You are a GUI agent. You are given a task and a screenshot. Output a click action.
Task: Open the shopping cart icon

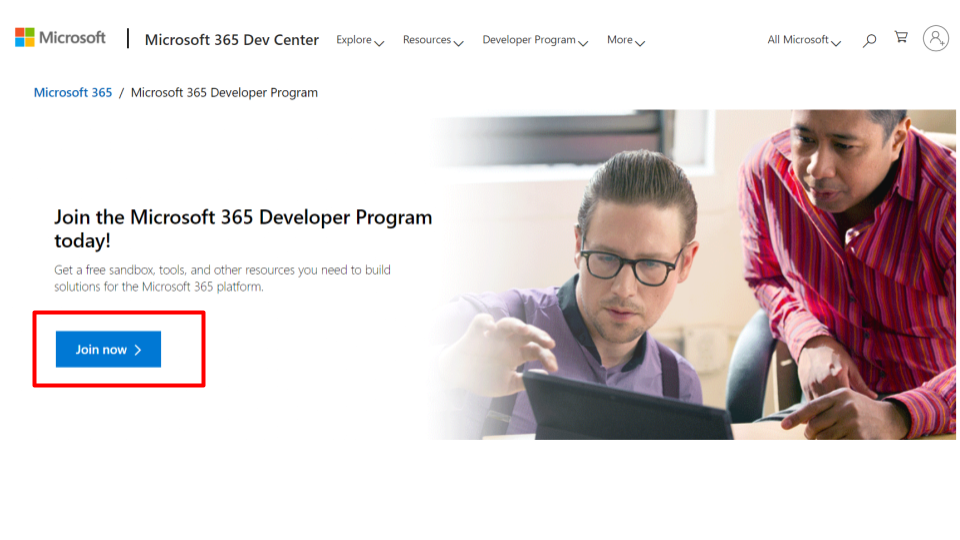pyautogui.click(x=901, y=37)
